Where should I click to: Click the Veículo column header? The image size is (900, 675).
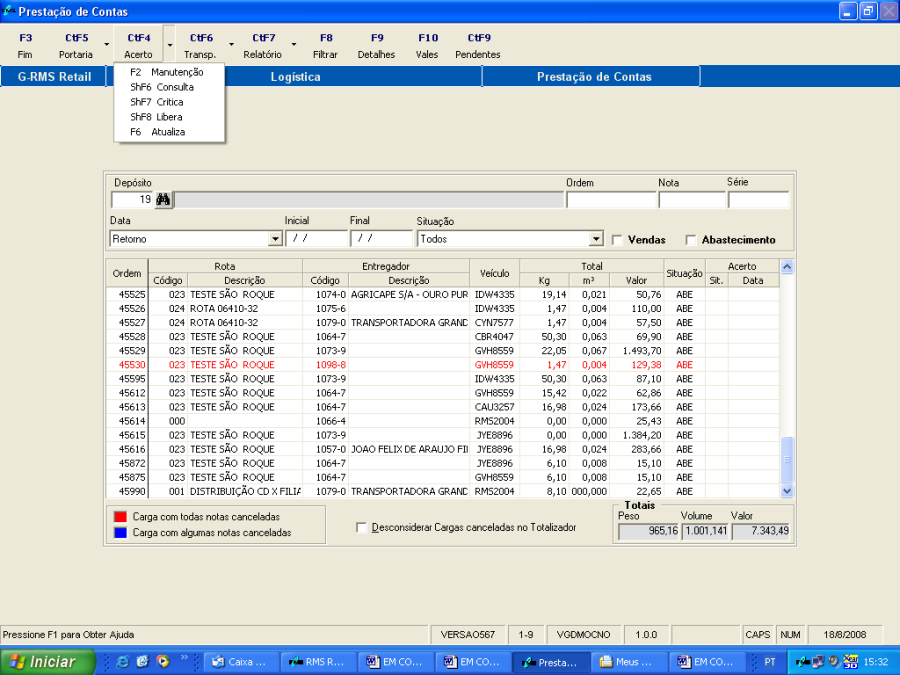point(494,273)
